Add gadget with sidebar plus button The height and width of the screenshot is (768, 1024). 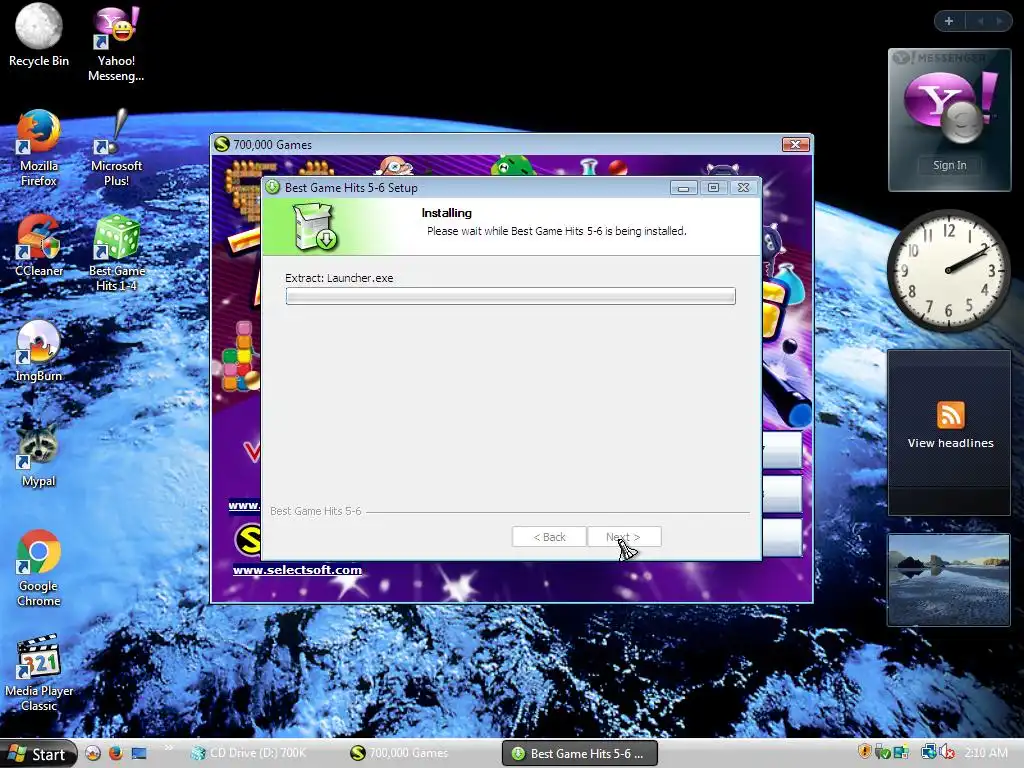click(949, 21)
